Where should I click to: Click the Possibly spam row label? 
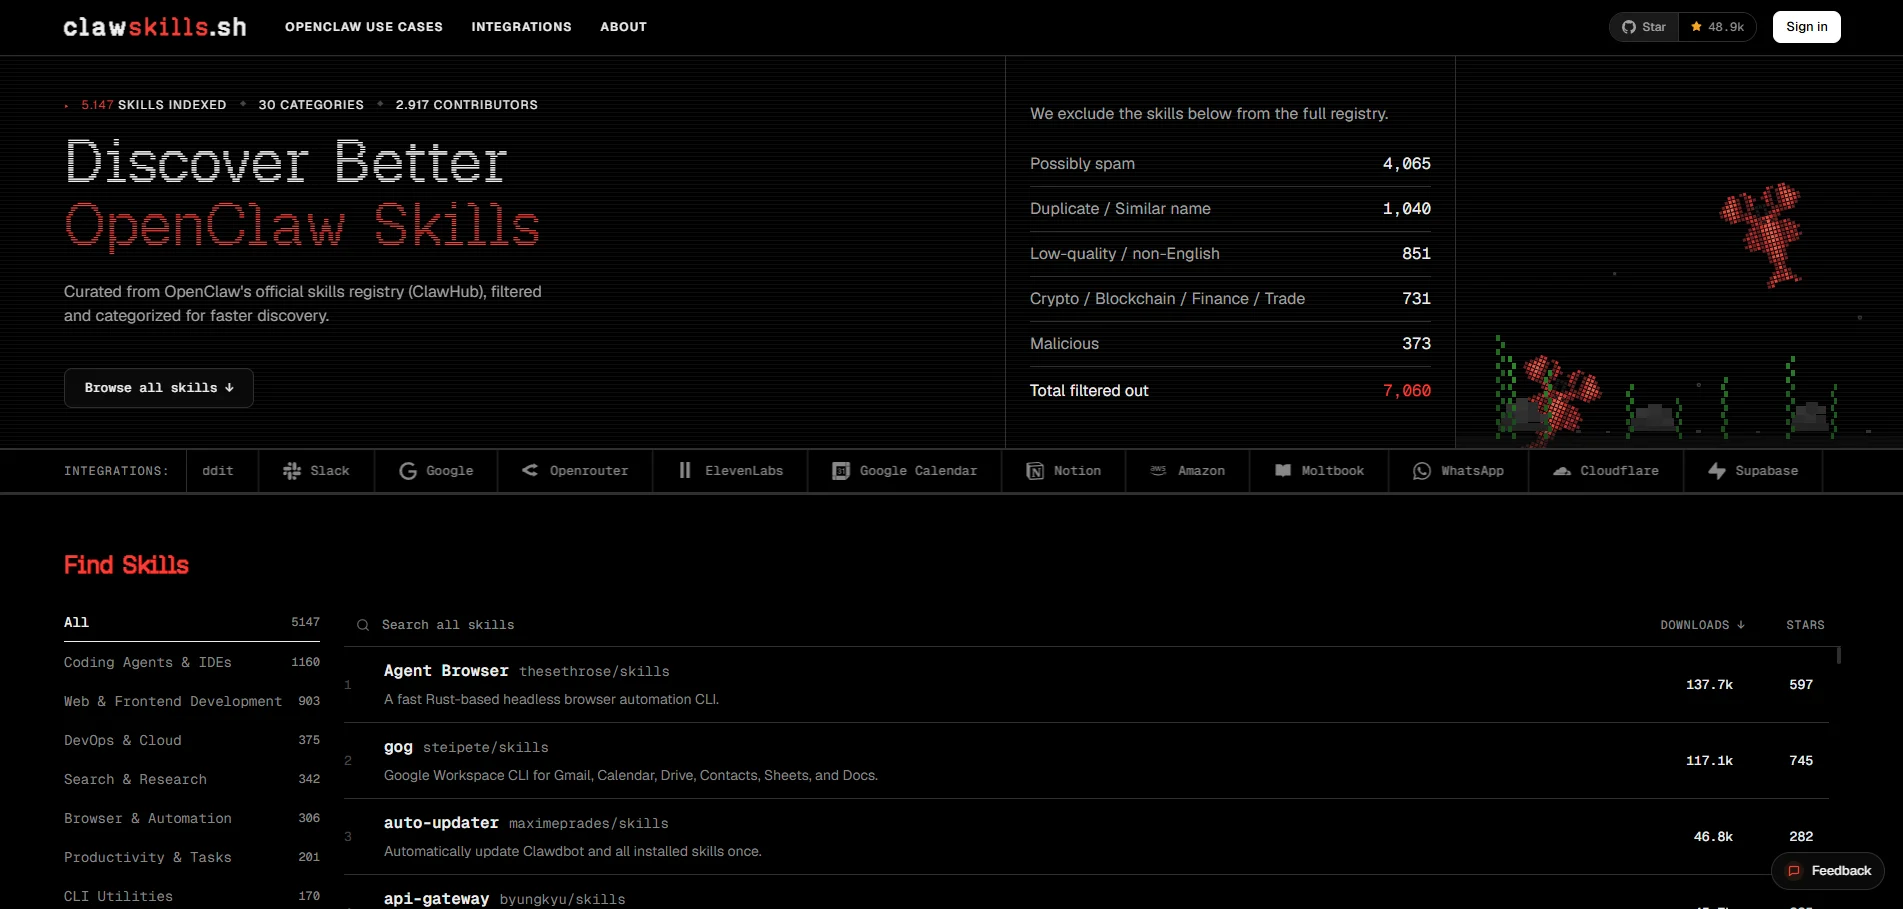pyautogui.click(x=1082, y=164)
